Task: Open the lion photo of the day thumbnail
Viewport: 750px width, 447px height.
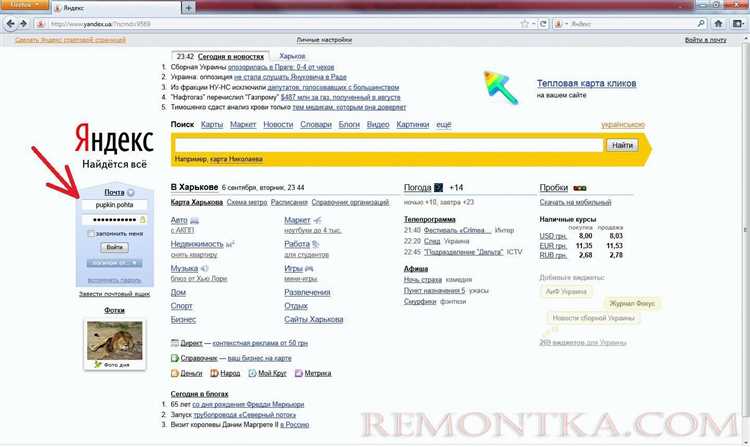Action: 115,340
